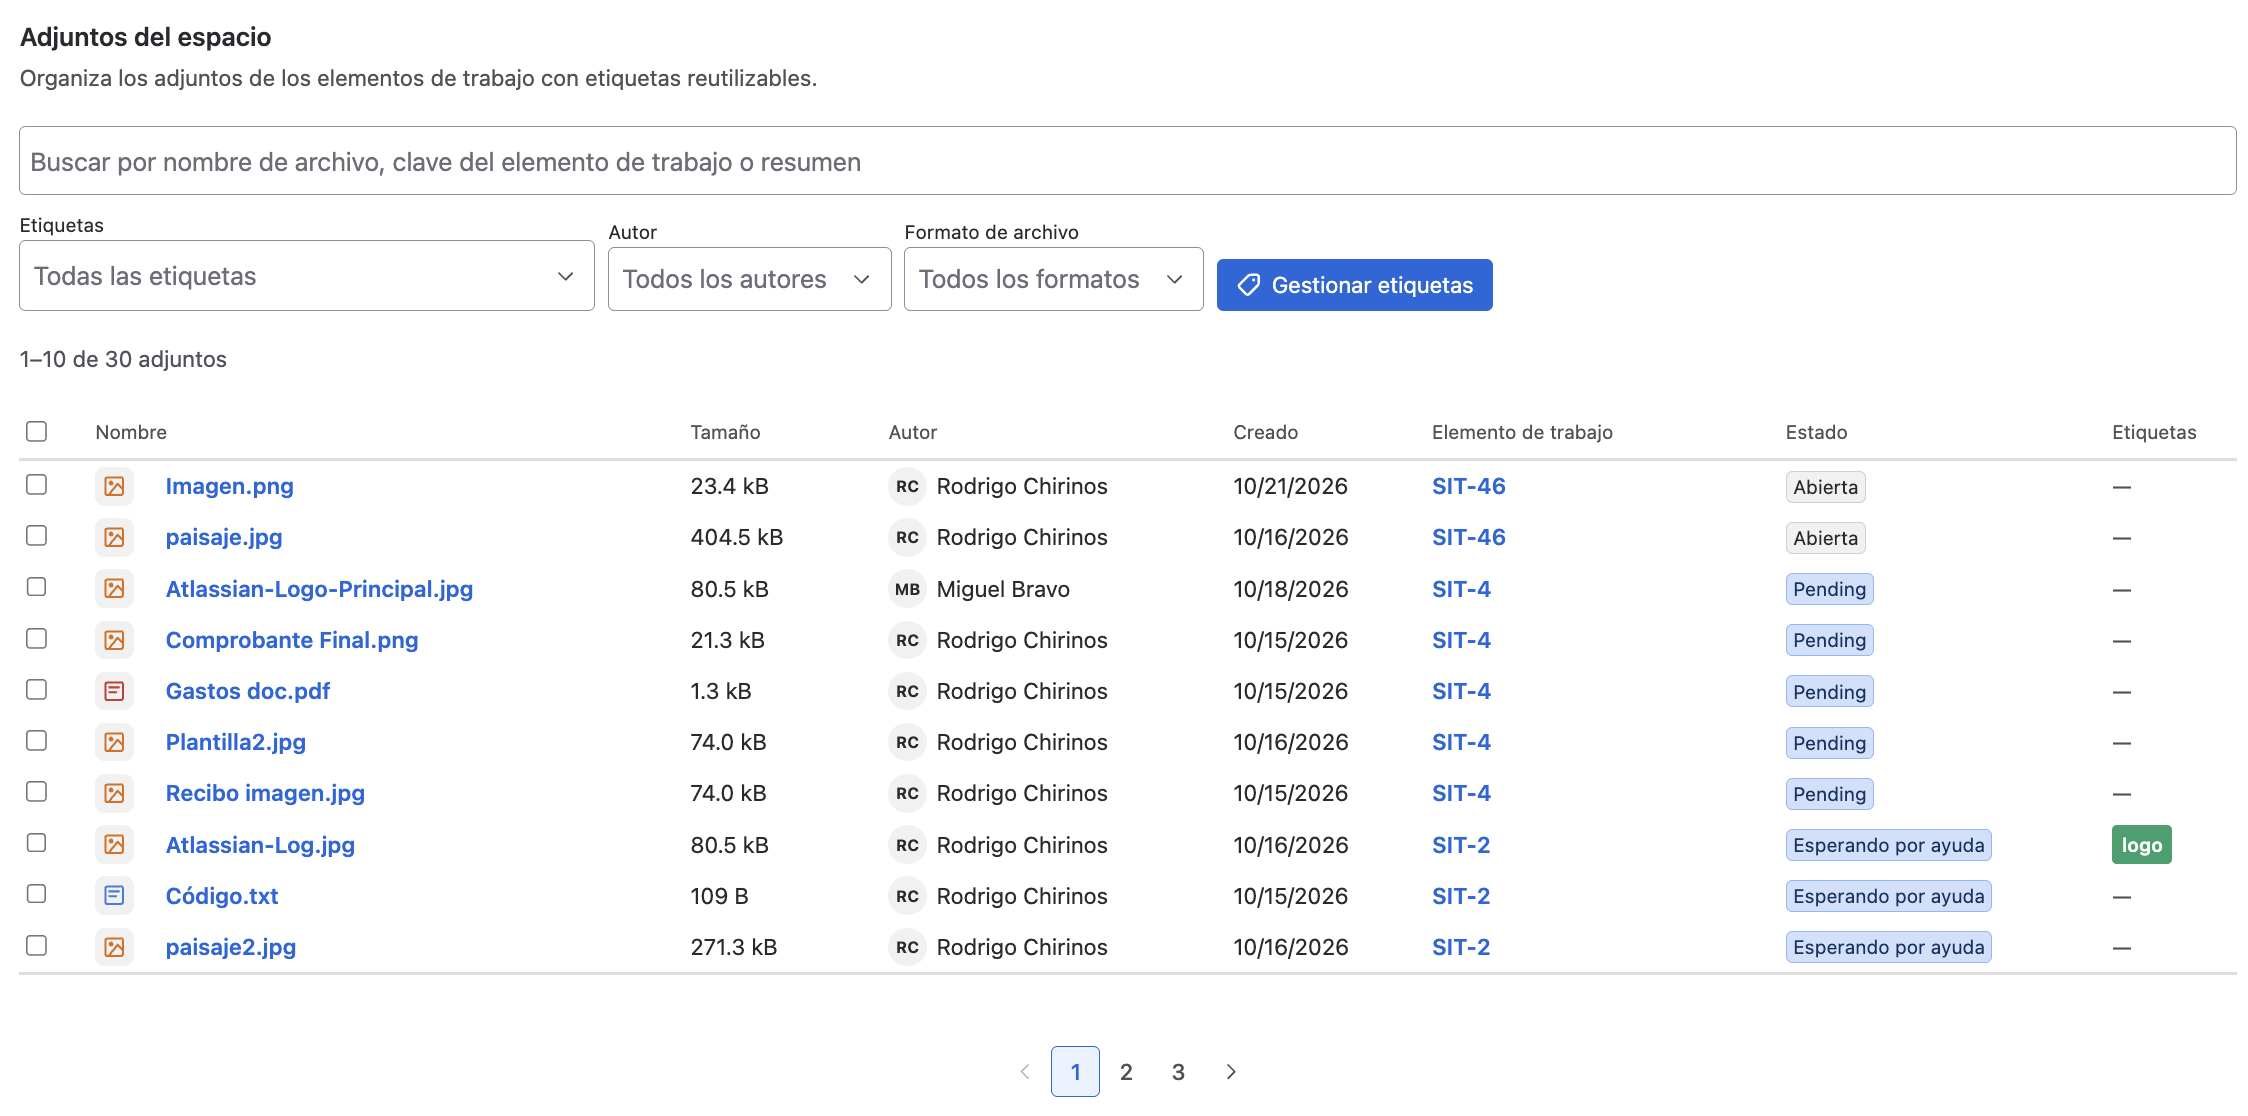Click the image icon beside Recibo imagen.jpg
Screen dimensions: 2248x1116
point(115,793)
